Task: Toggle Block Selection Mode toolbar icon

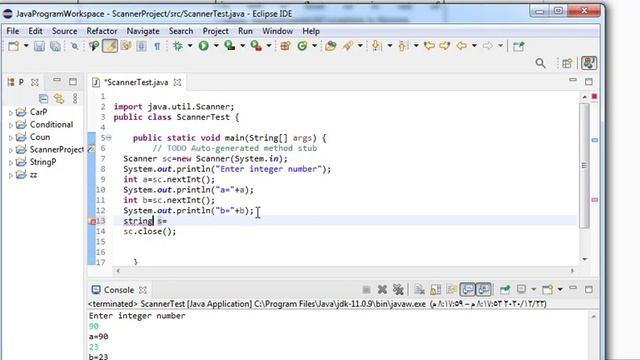Action: click(141, 46)
